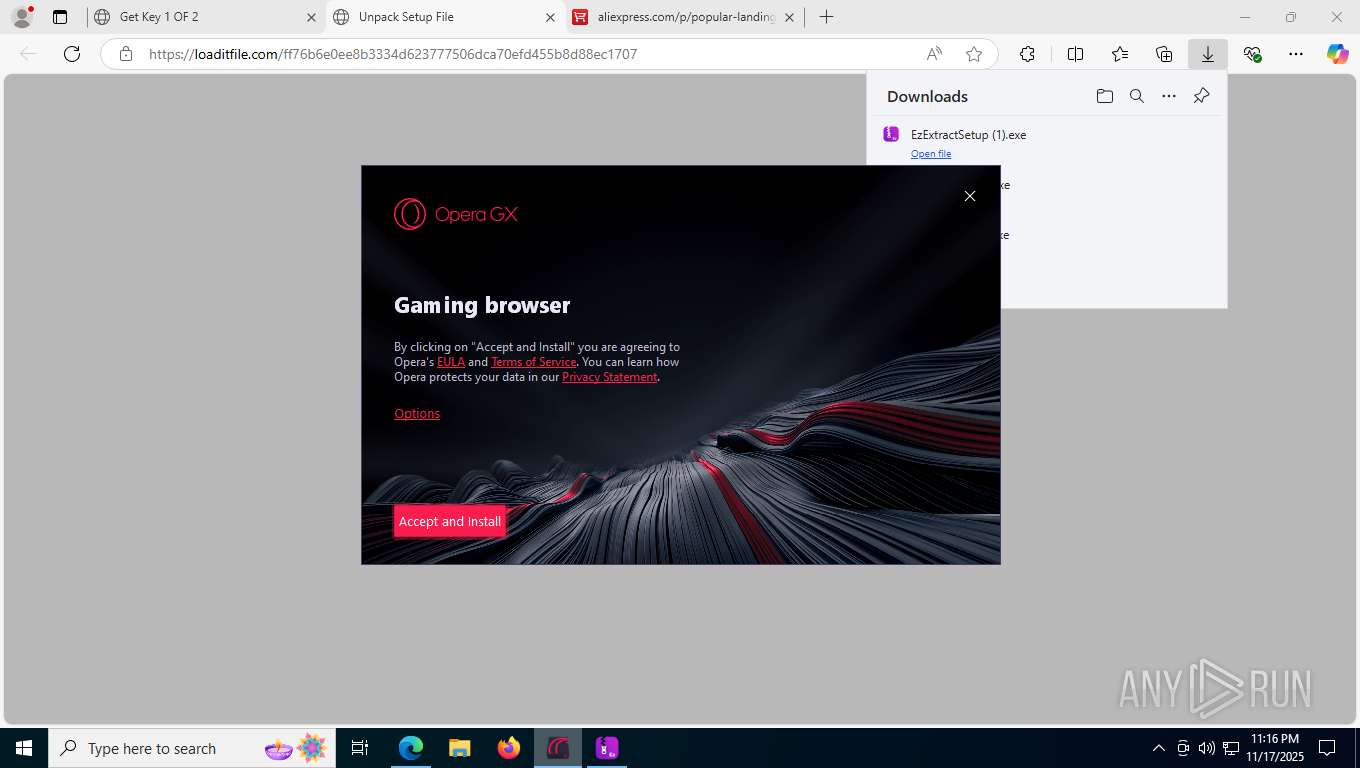Open the taskbar clock and date
The width and height of the screenshot is (1360, 768).
(1274, 748)
